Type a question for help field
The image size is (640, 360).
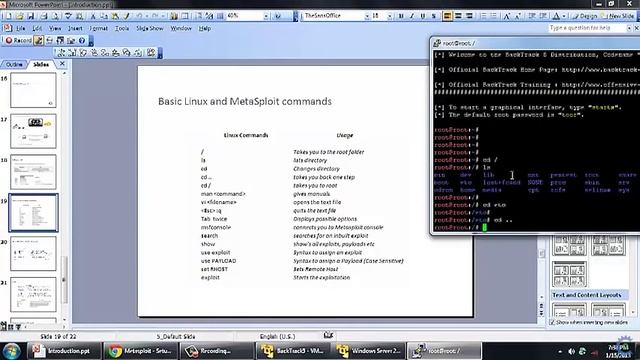click(587, 28)
